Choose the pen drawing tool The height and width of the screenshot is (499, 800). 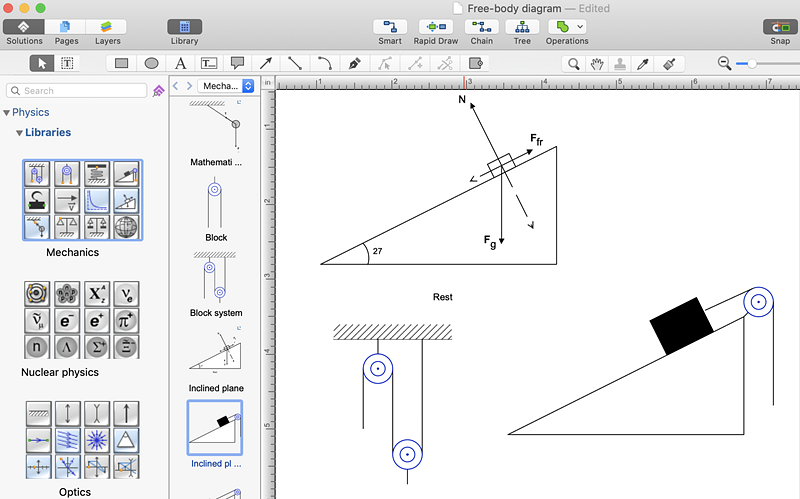(x=354, y=63)
